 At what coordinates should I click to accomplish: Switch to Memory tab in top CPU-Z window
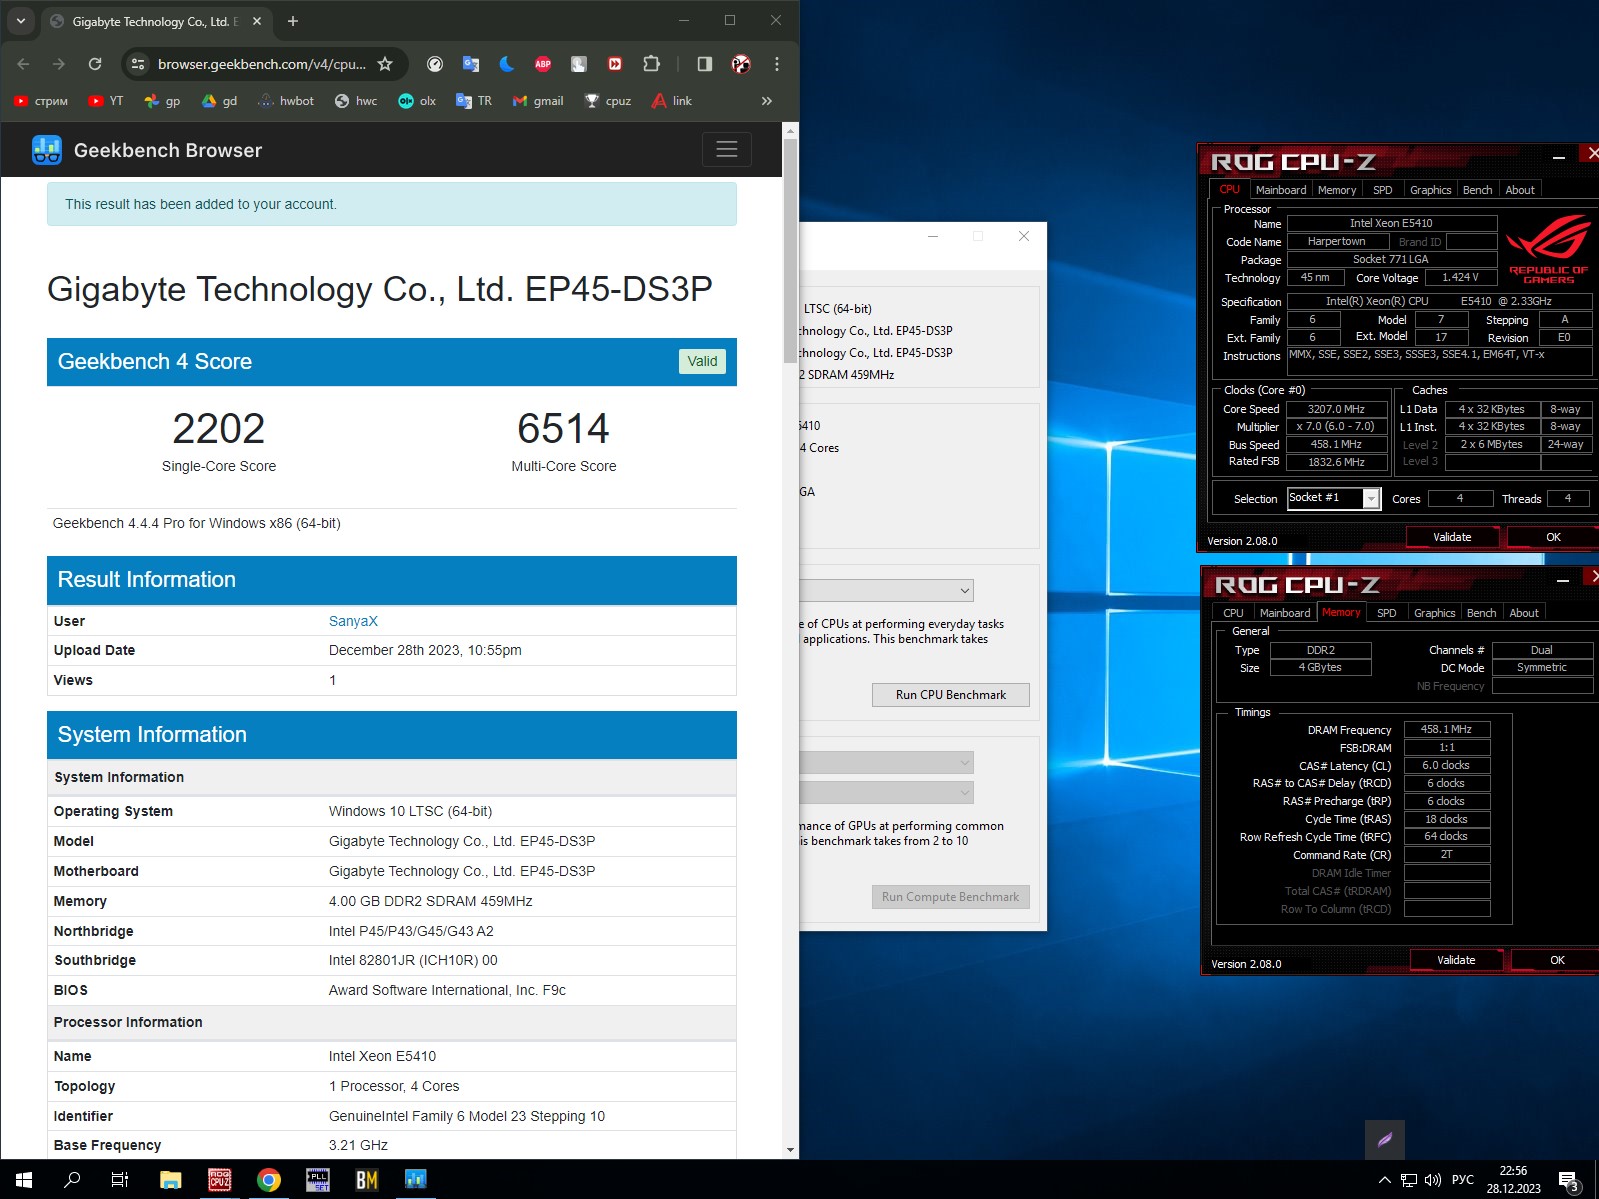(x=1337, y=190)
